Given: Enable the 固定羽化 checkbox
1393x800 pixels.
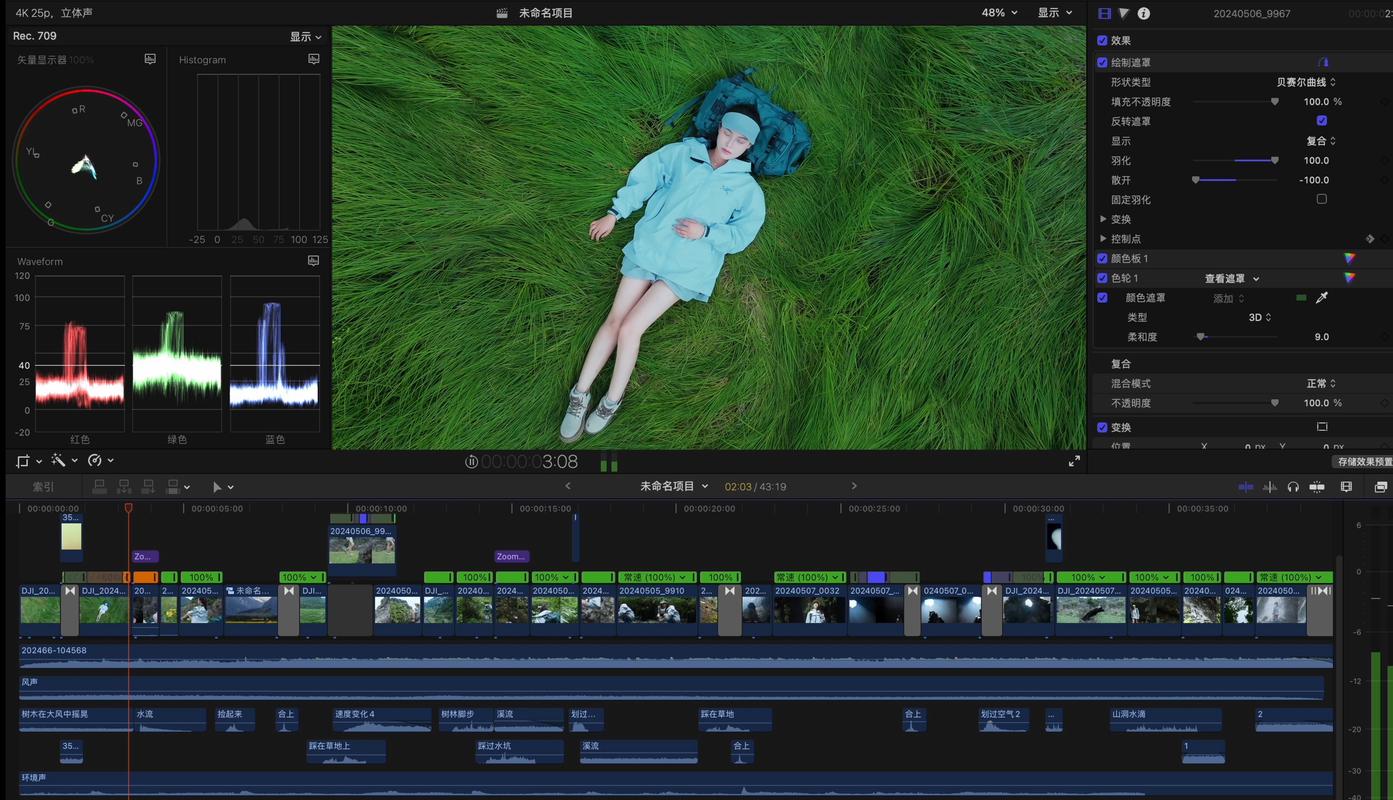Looking at the screenshot, I should point(1321,199).
